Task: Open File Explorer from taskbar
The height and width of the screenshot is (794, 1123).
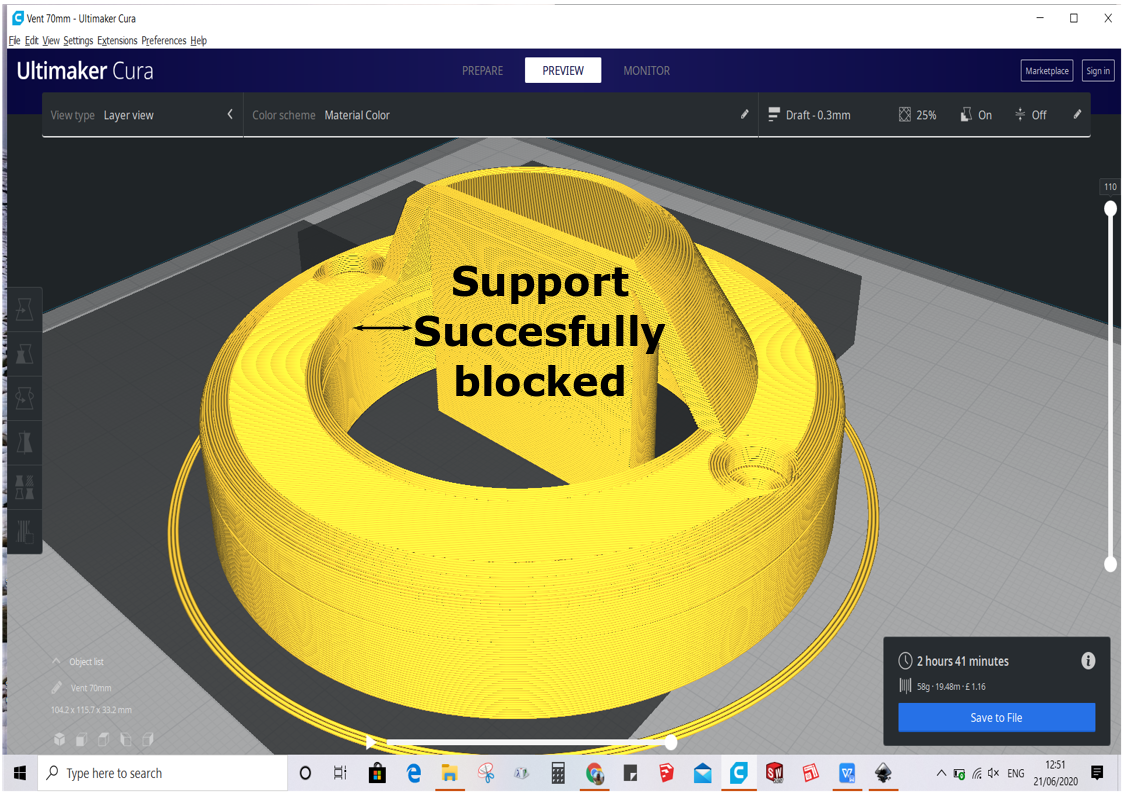Action: pyautogui.click(x=450, y=773)
